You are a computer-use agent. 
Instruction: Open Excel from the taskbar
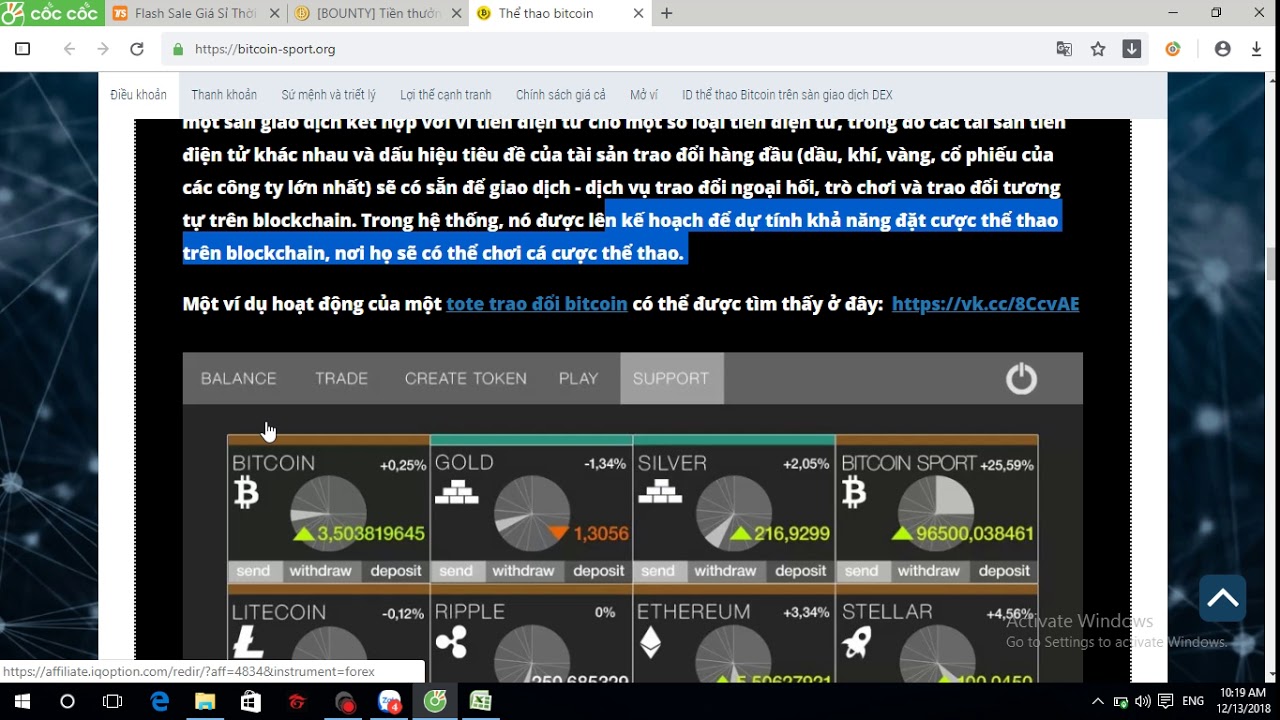pyautogui.click(x=481, y=702)
